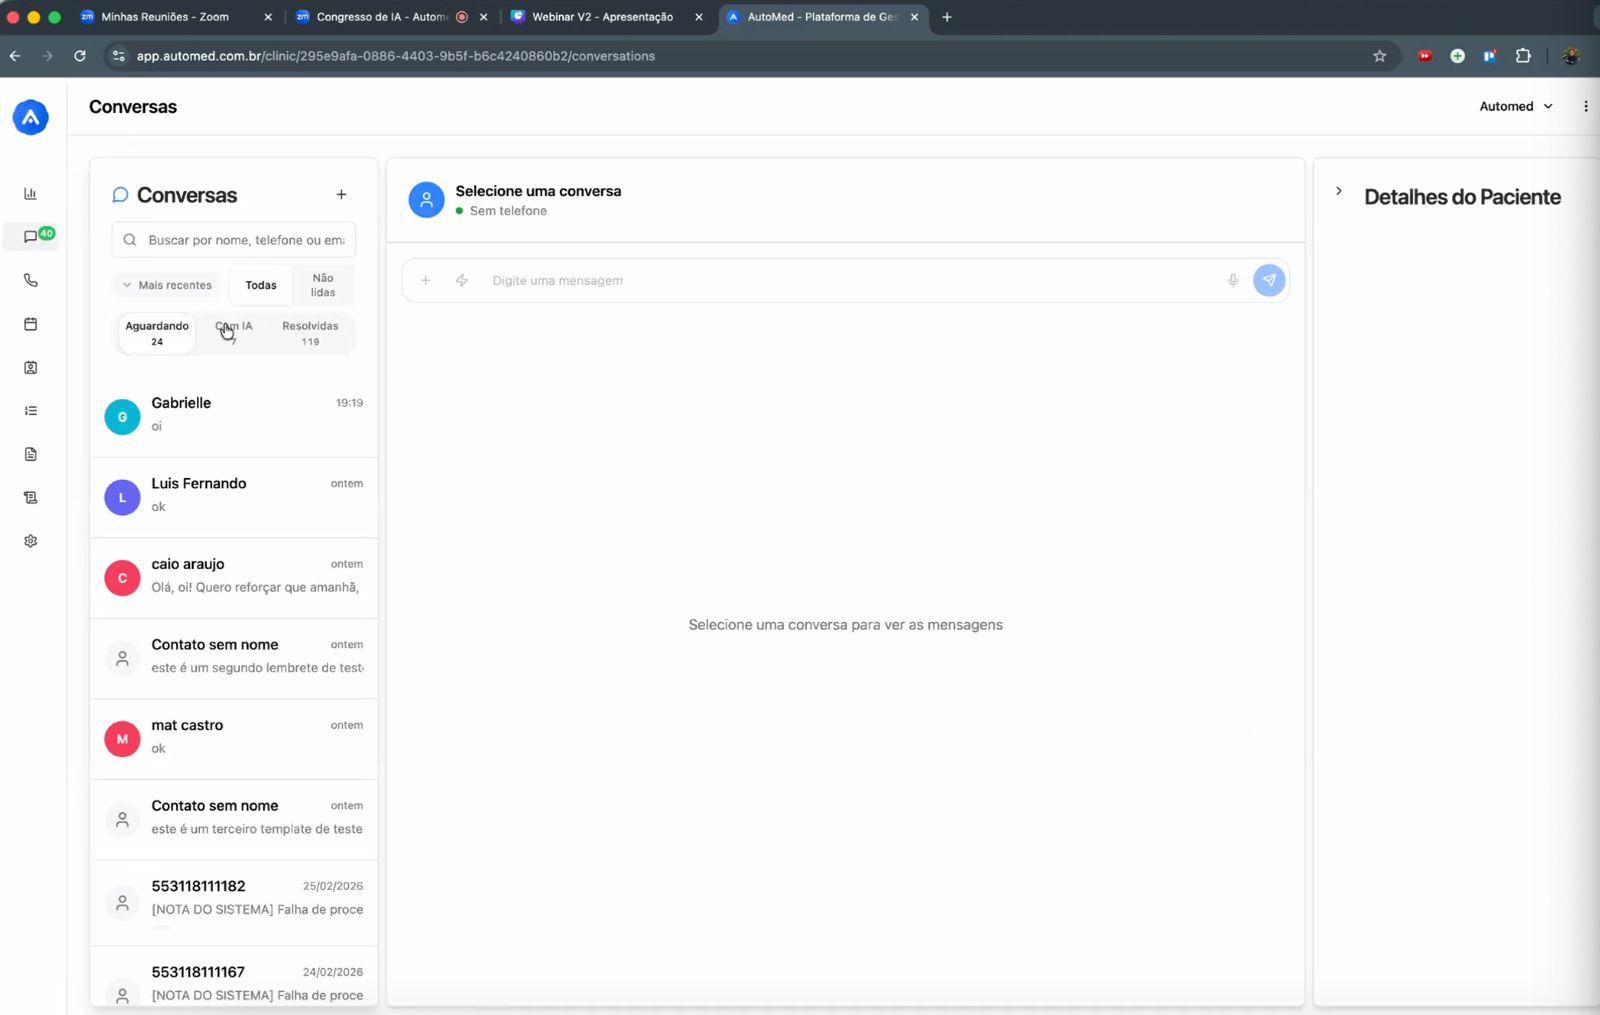The image size is (1600, 1015).
Task: Click the browser address bar URL
Action: pyautogui.click(x=396, y=56)
